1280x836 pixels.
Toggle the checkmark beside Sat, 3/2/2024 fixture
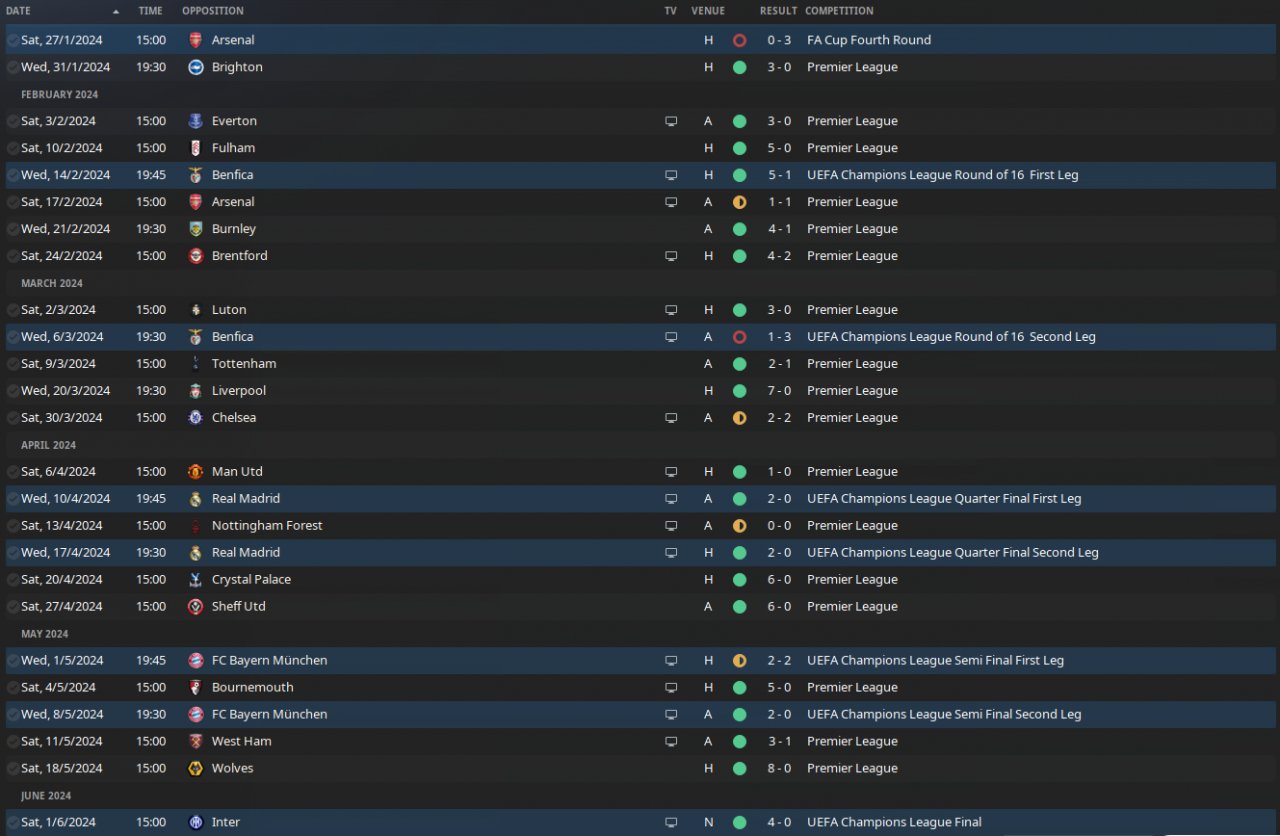13,121
